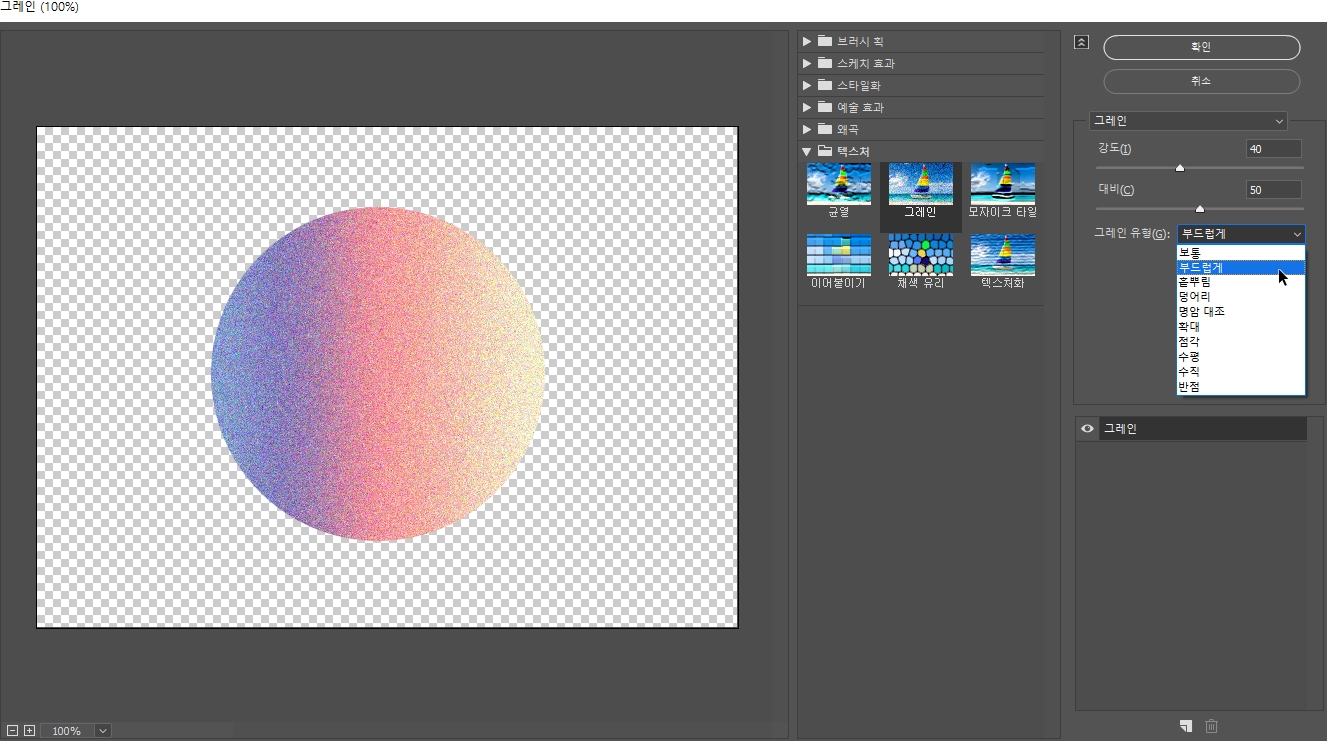Expand the 스타일화 folder
Screen dimensions: 1327x741
pos(807,85)
